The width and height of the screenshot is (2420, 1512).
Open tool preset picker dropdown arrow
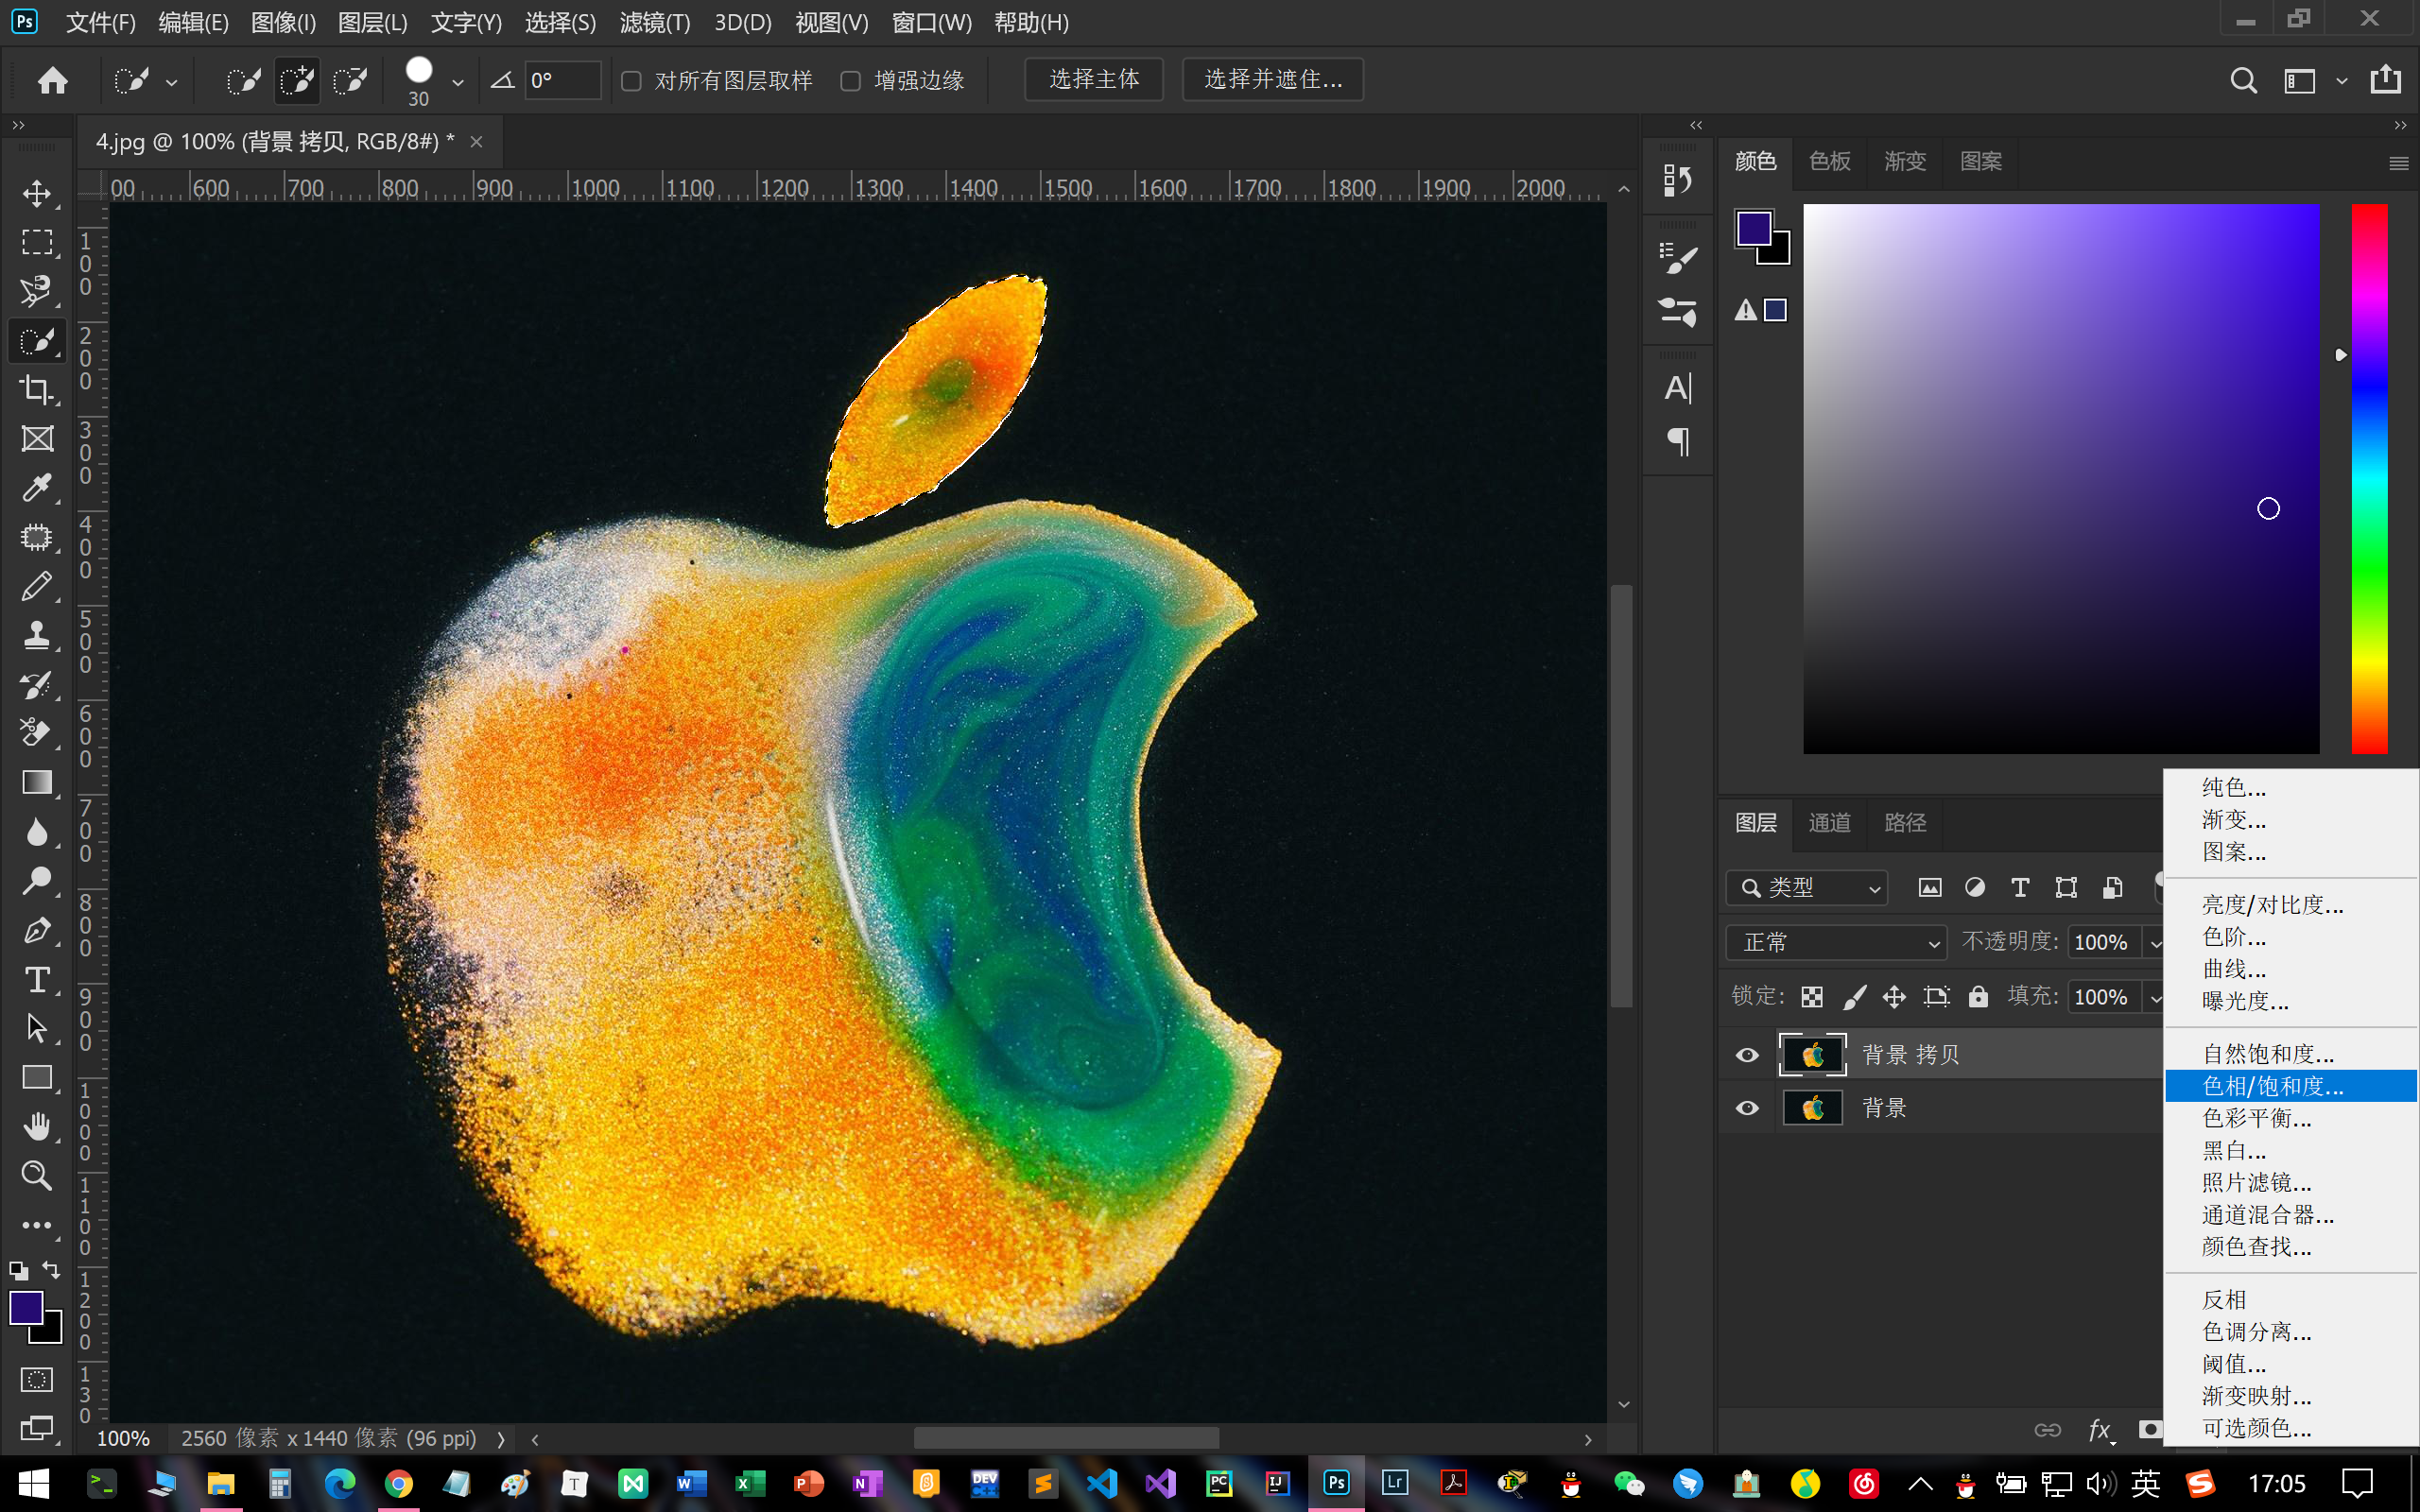(x=171, y=82)
